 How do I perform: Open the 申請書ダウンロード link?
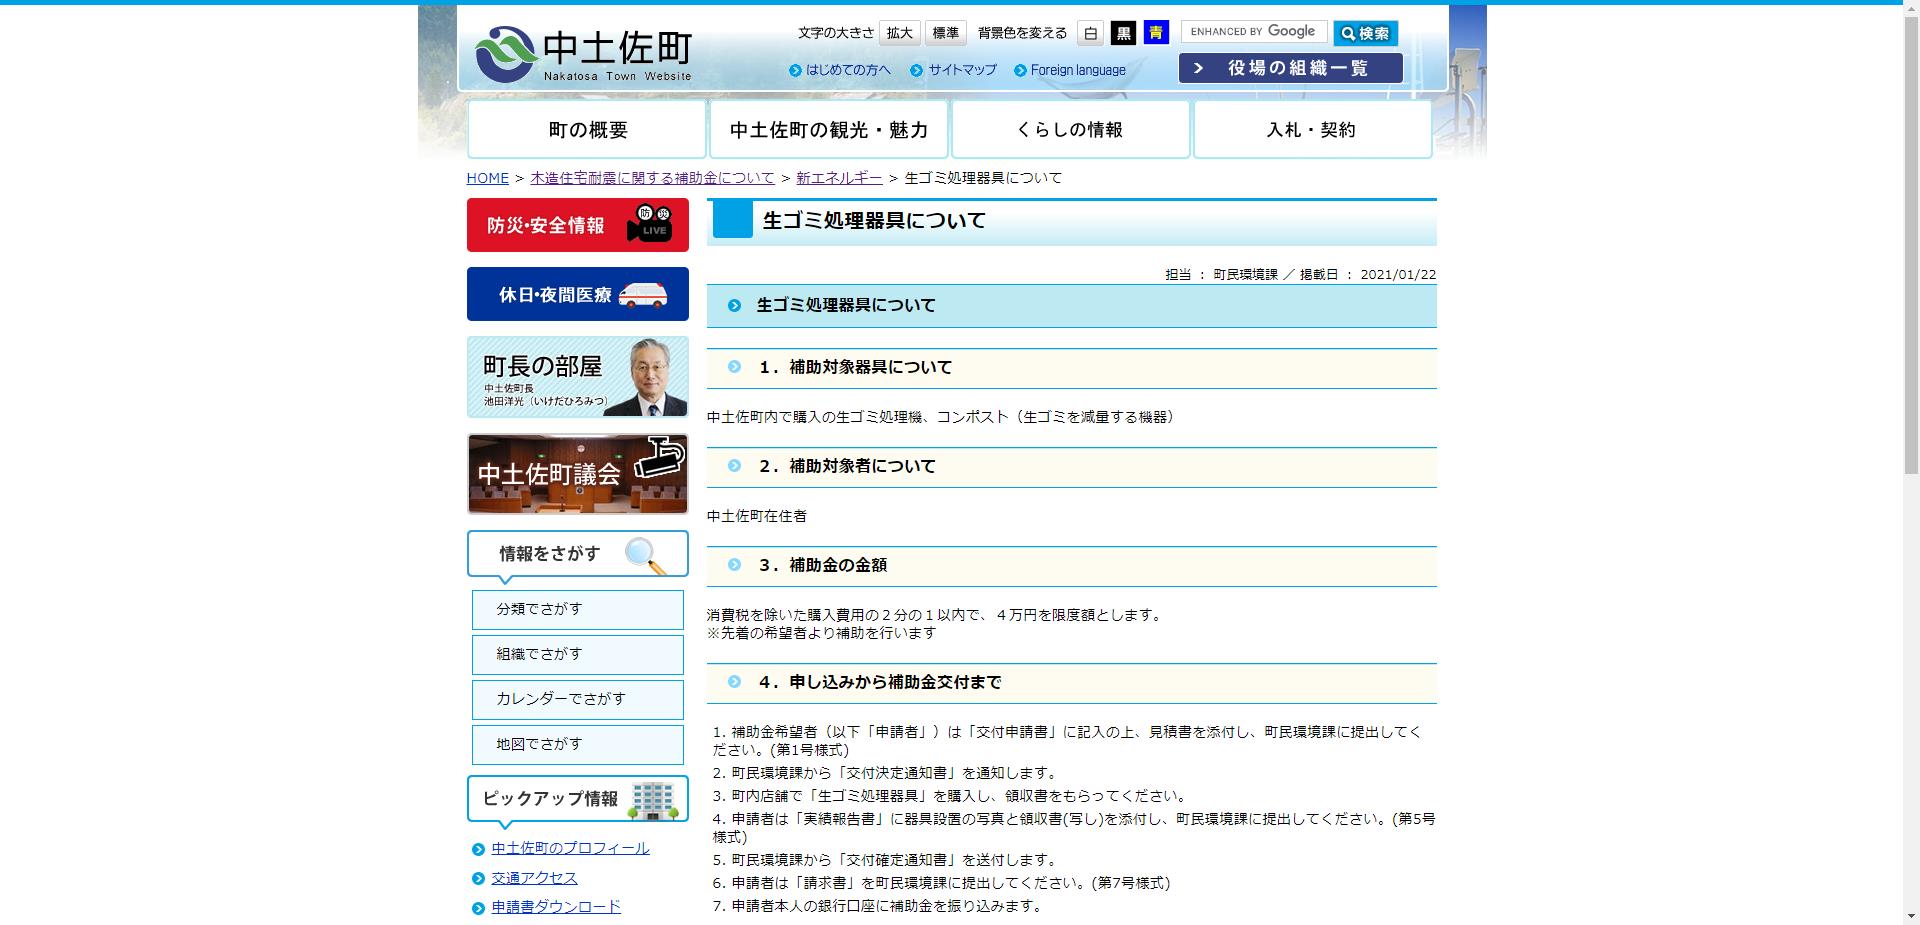click(x=556, y=907)
